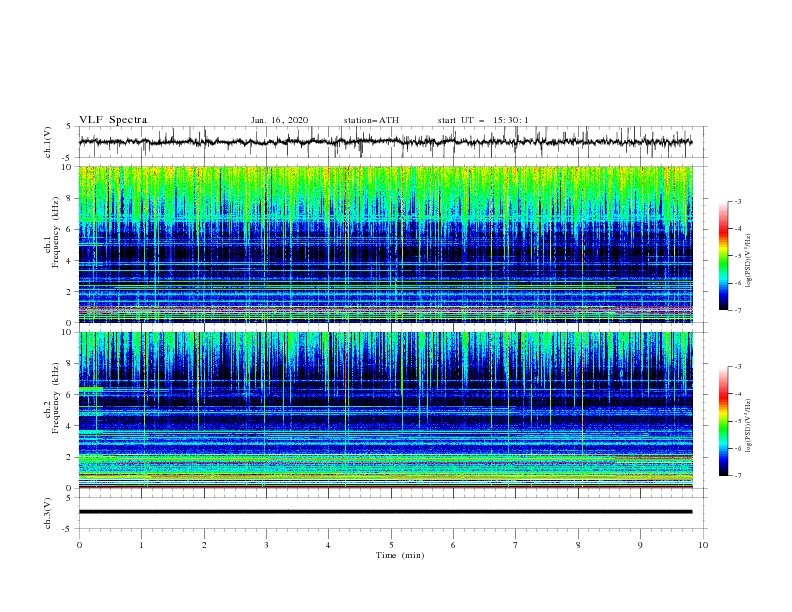
Task: Click the ch.1 color bar log(PSD) label
Action: 749,261
